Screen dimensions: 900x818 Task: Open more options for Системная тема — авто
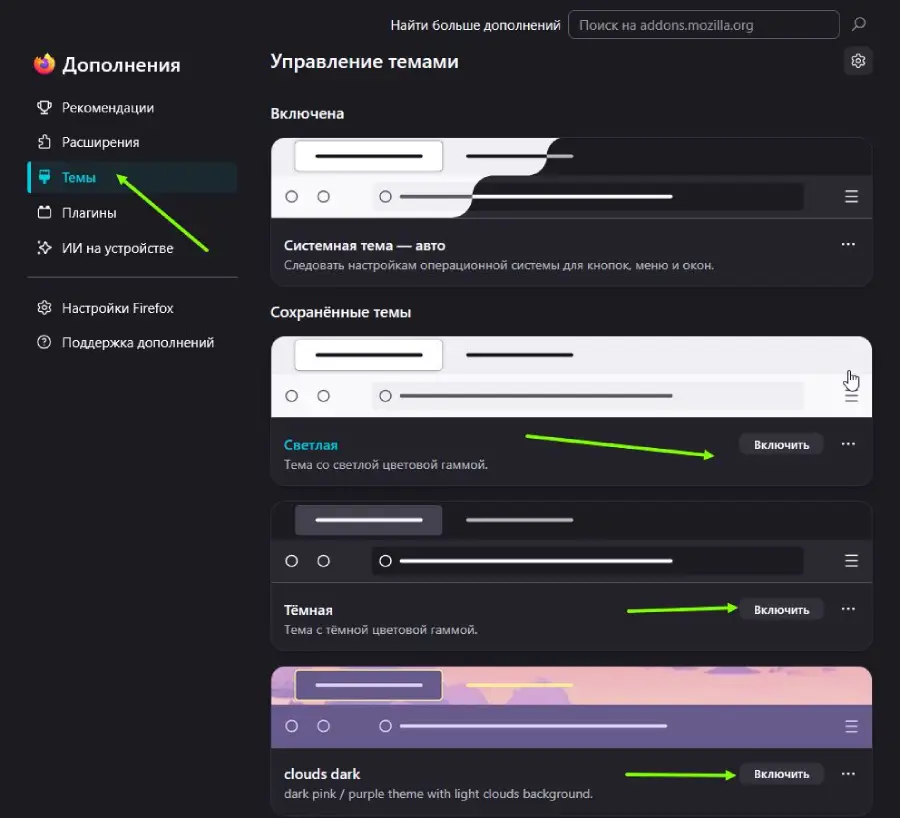tap(848, 245)
